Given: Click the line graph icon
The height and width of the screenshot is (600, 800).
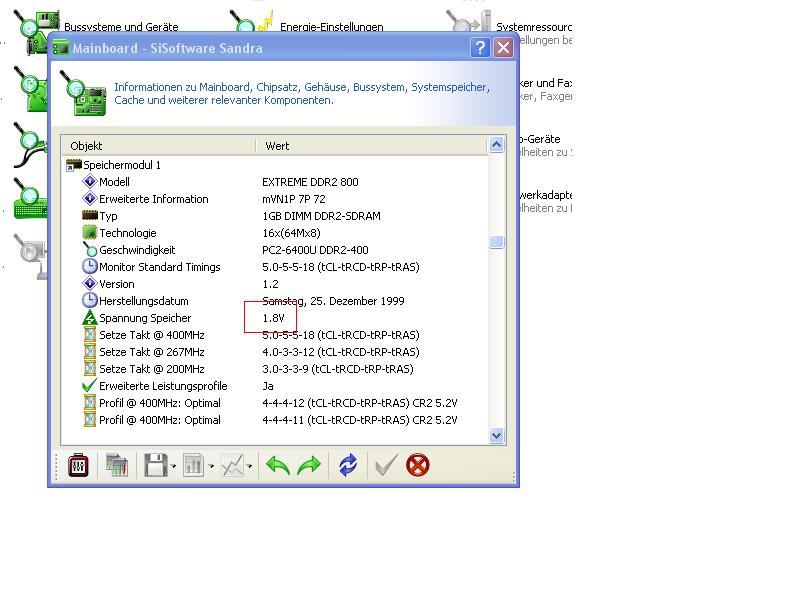Looking at the screenshot, I should [232, 465].
